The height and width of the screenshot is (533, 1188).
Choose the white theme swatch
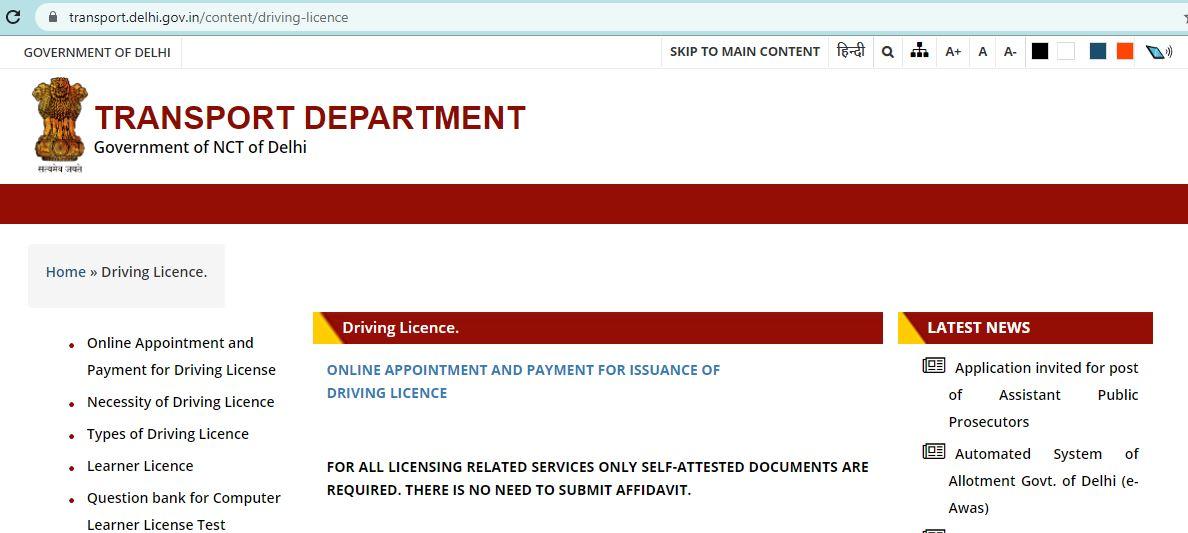coord(1066,51)
